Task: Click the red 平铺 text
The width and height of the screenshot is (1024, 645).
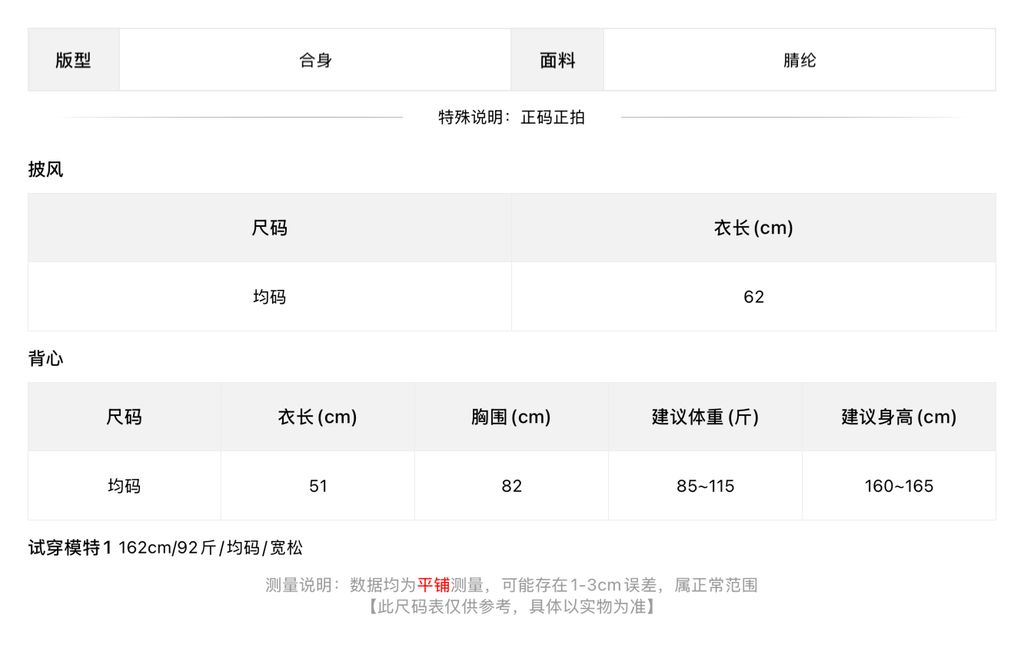Action: tap(434, 585)
